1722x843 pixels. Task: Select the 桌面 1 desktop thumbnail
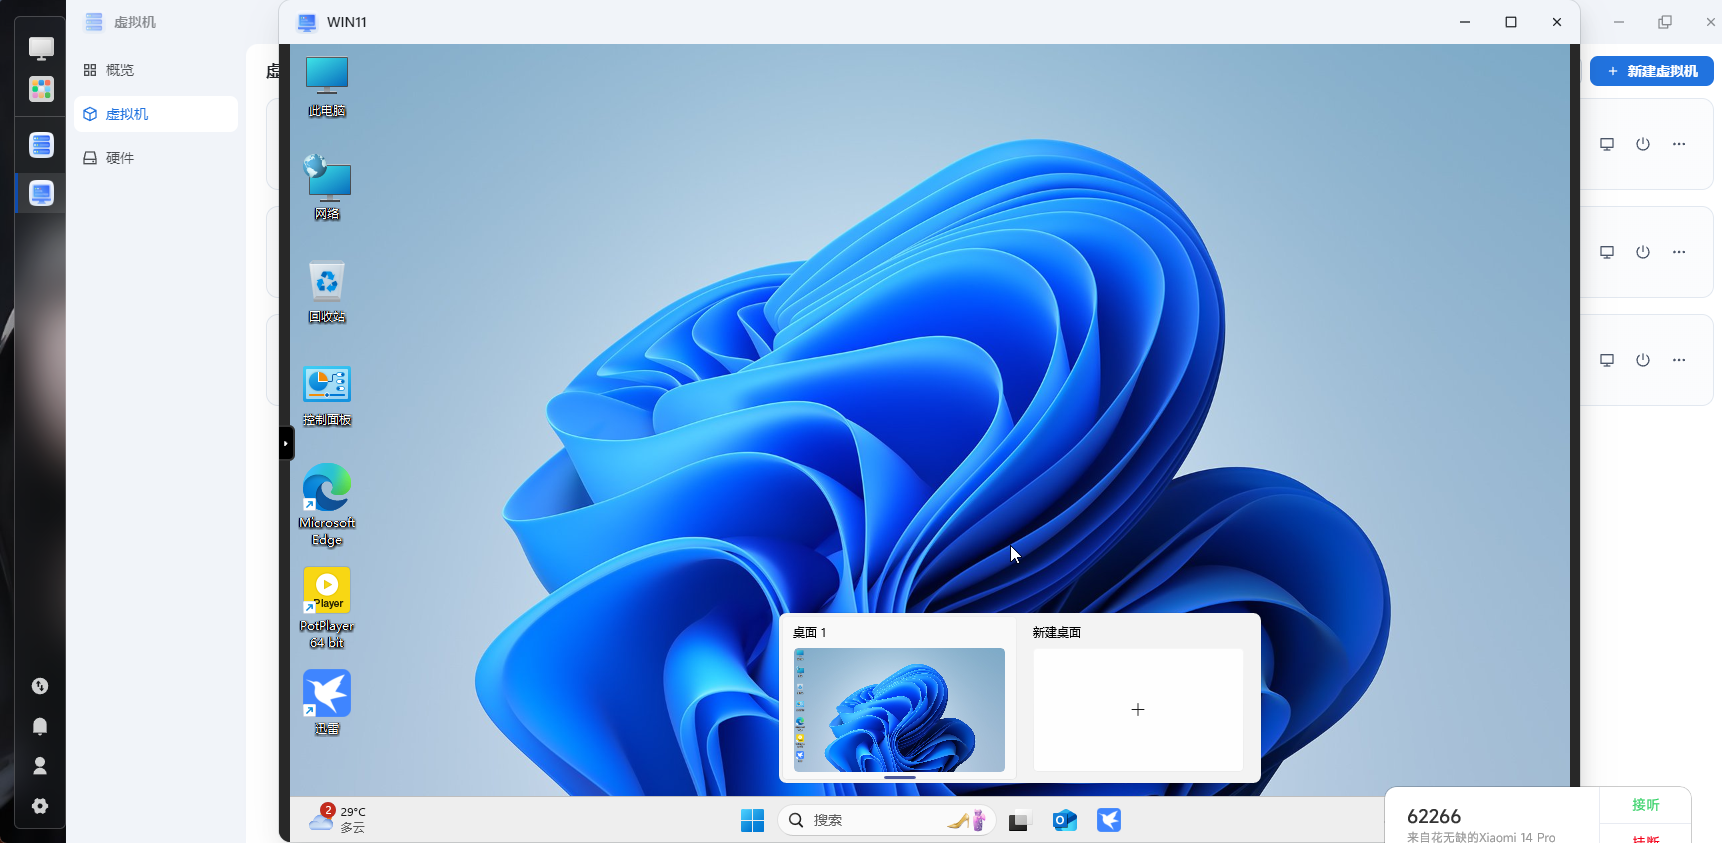(899, 710)
